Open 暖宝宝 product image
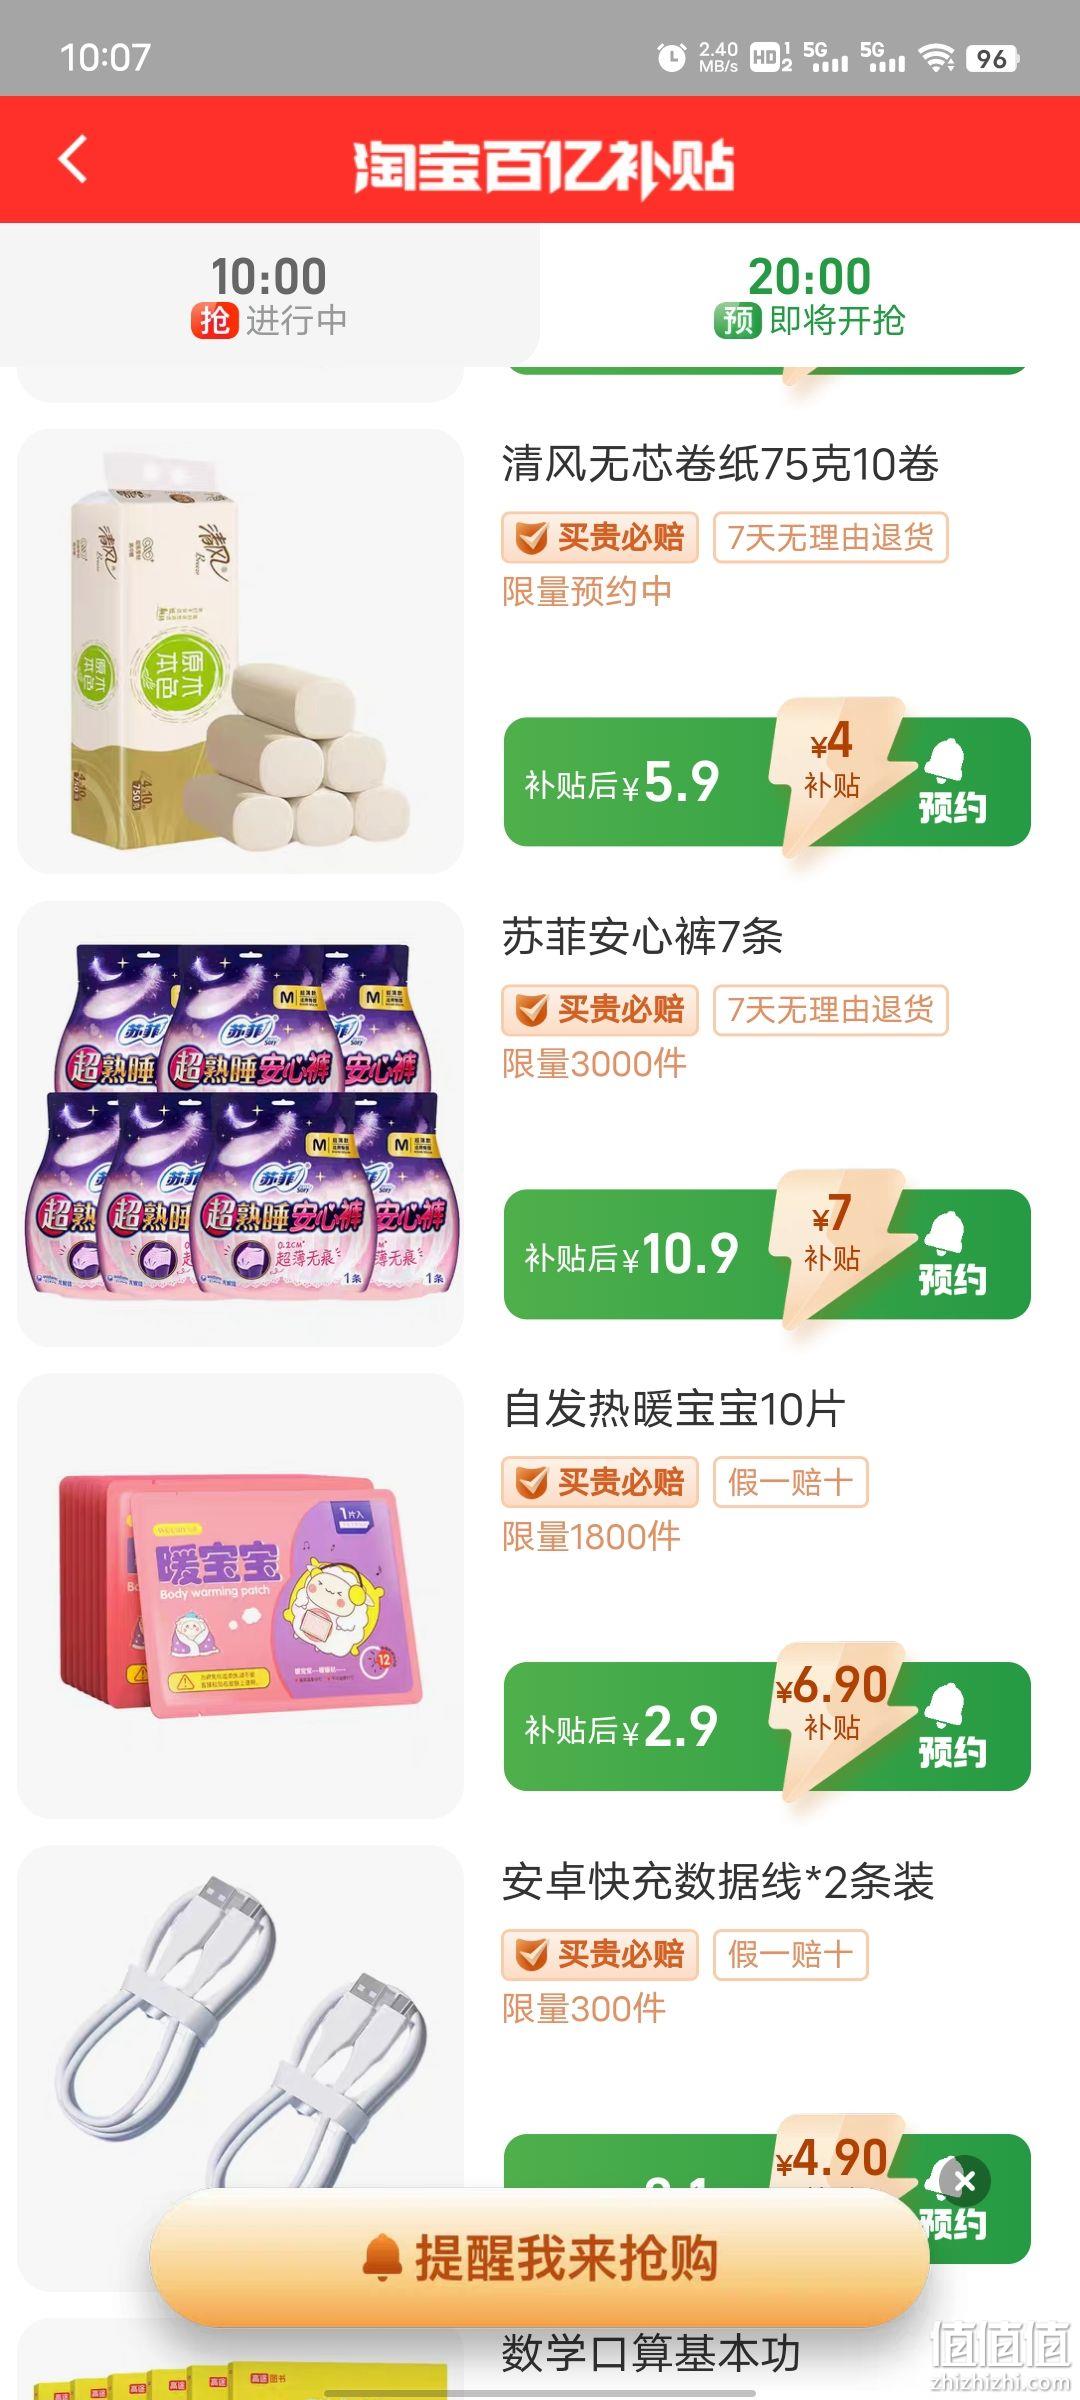The width and height of the screenshot is (1080, 2400). pos(241,1595)
